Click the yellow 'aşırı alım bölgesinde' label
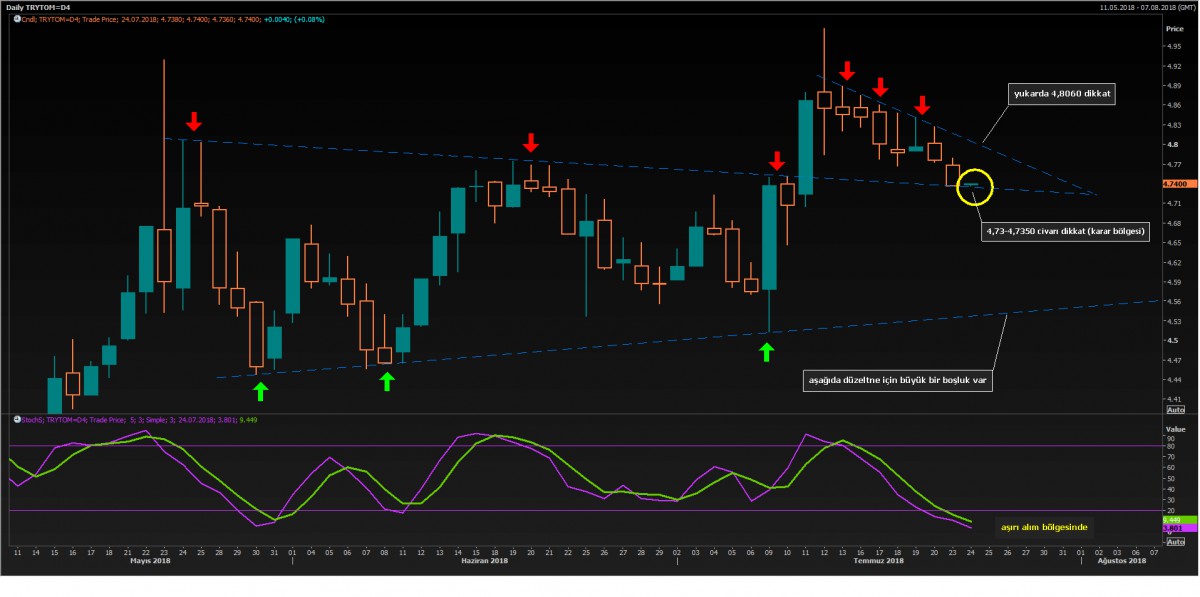 (x=1043, y=526)
